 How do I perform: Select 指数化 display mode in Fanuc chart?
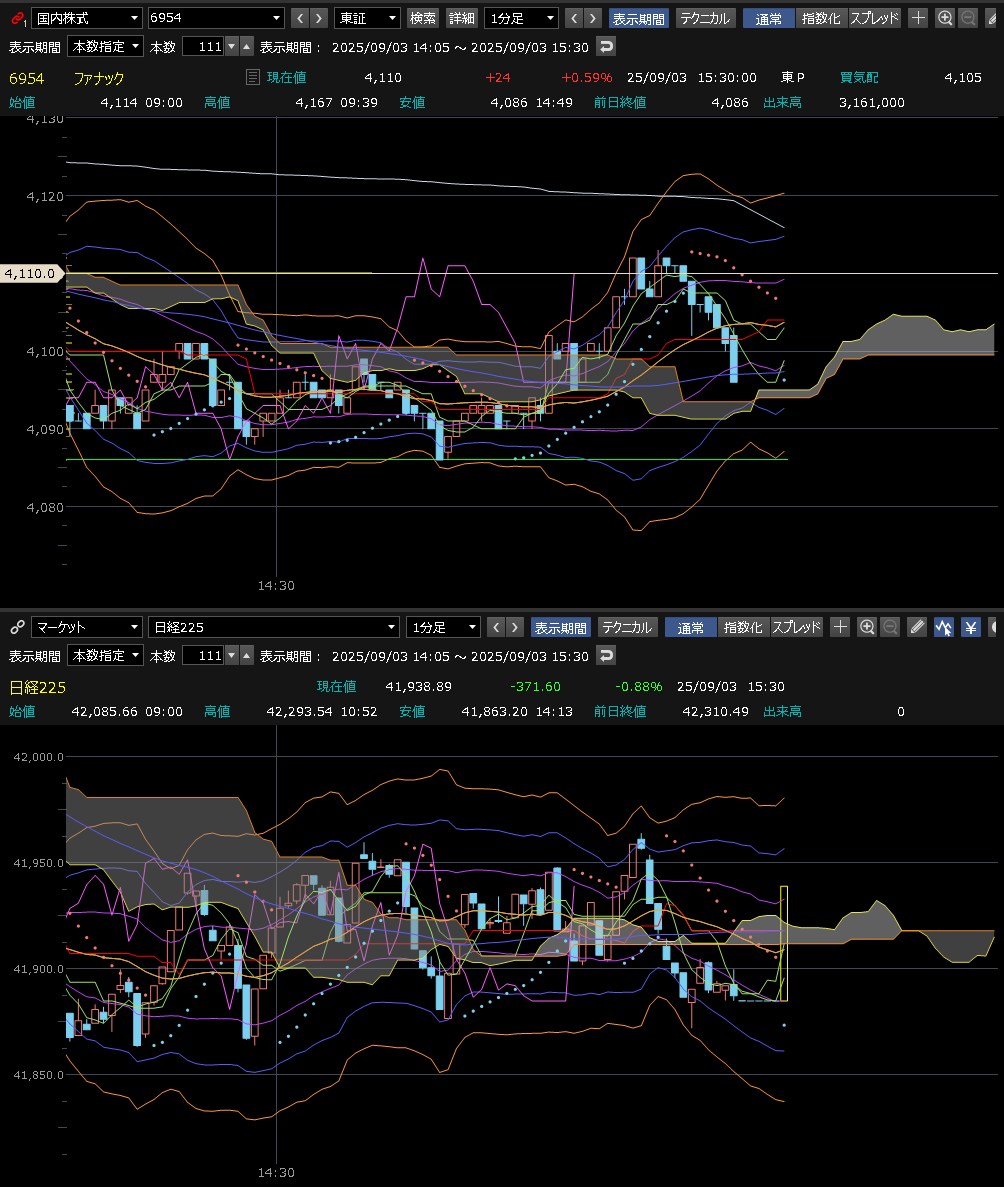coord(822,17)
